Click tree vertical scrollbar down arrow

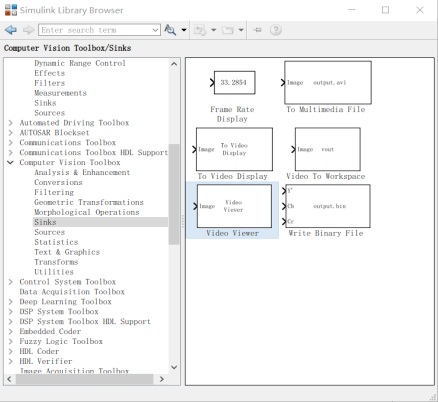tap(174, 367)
